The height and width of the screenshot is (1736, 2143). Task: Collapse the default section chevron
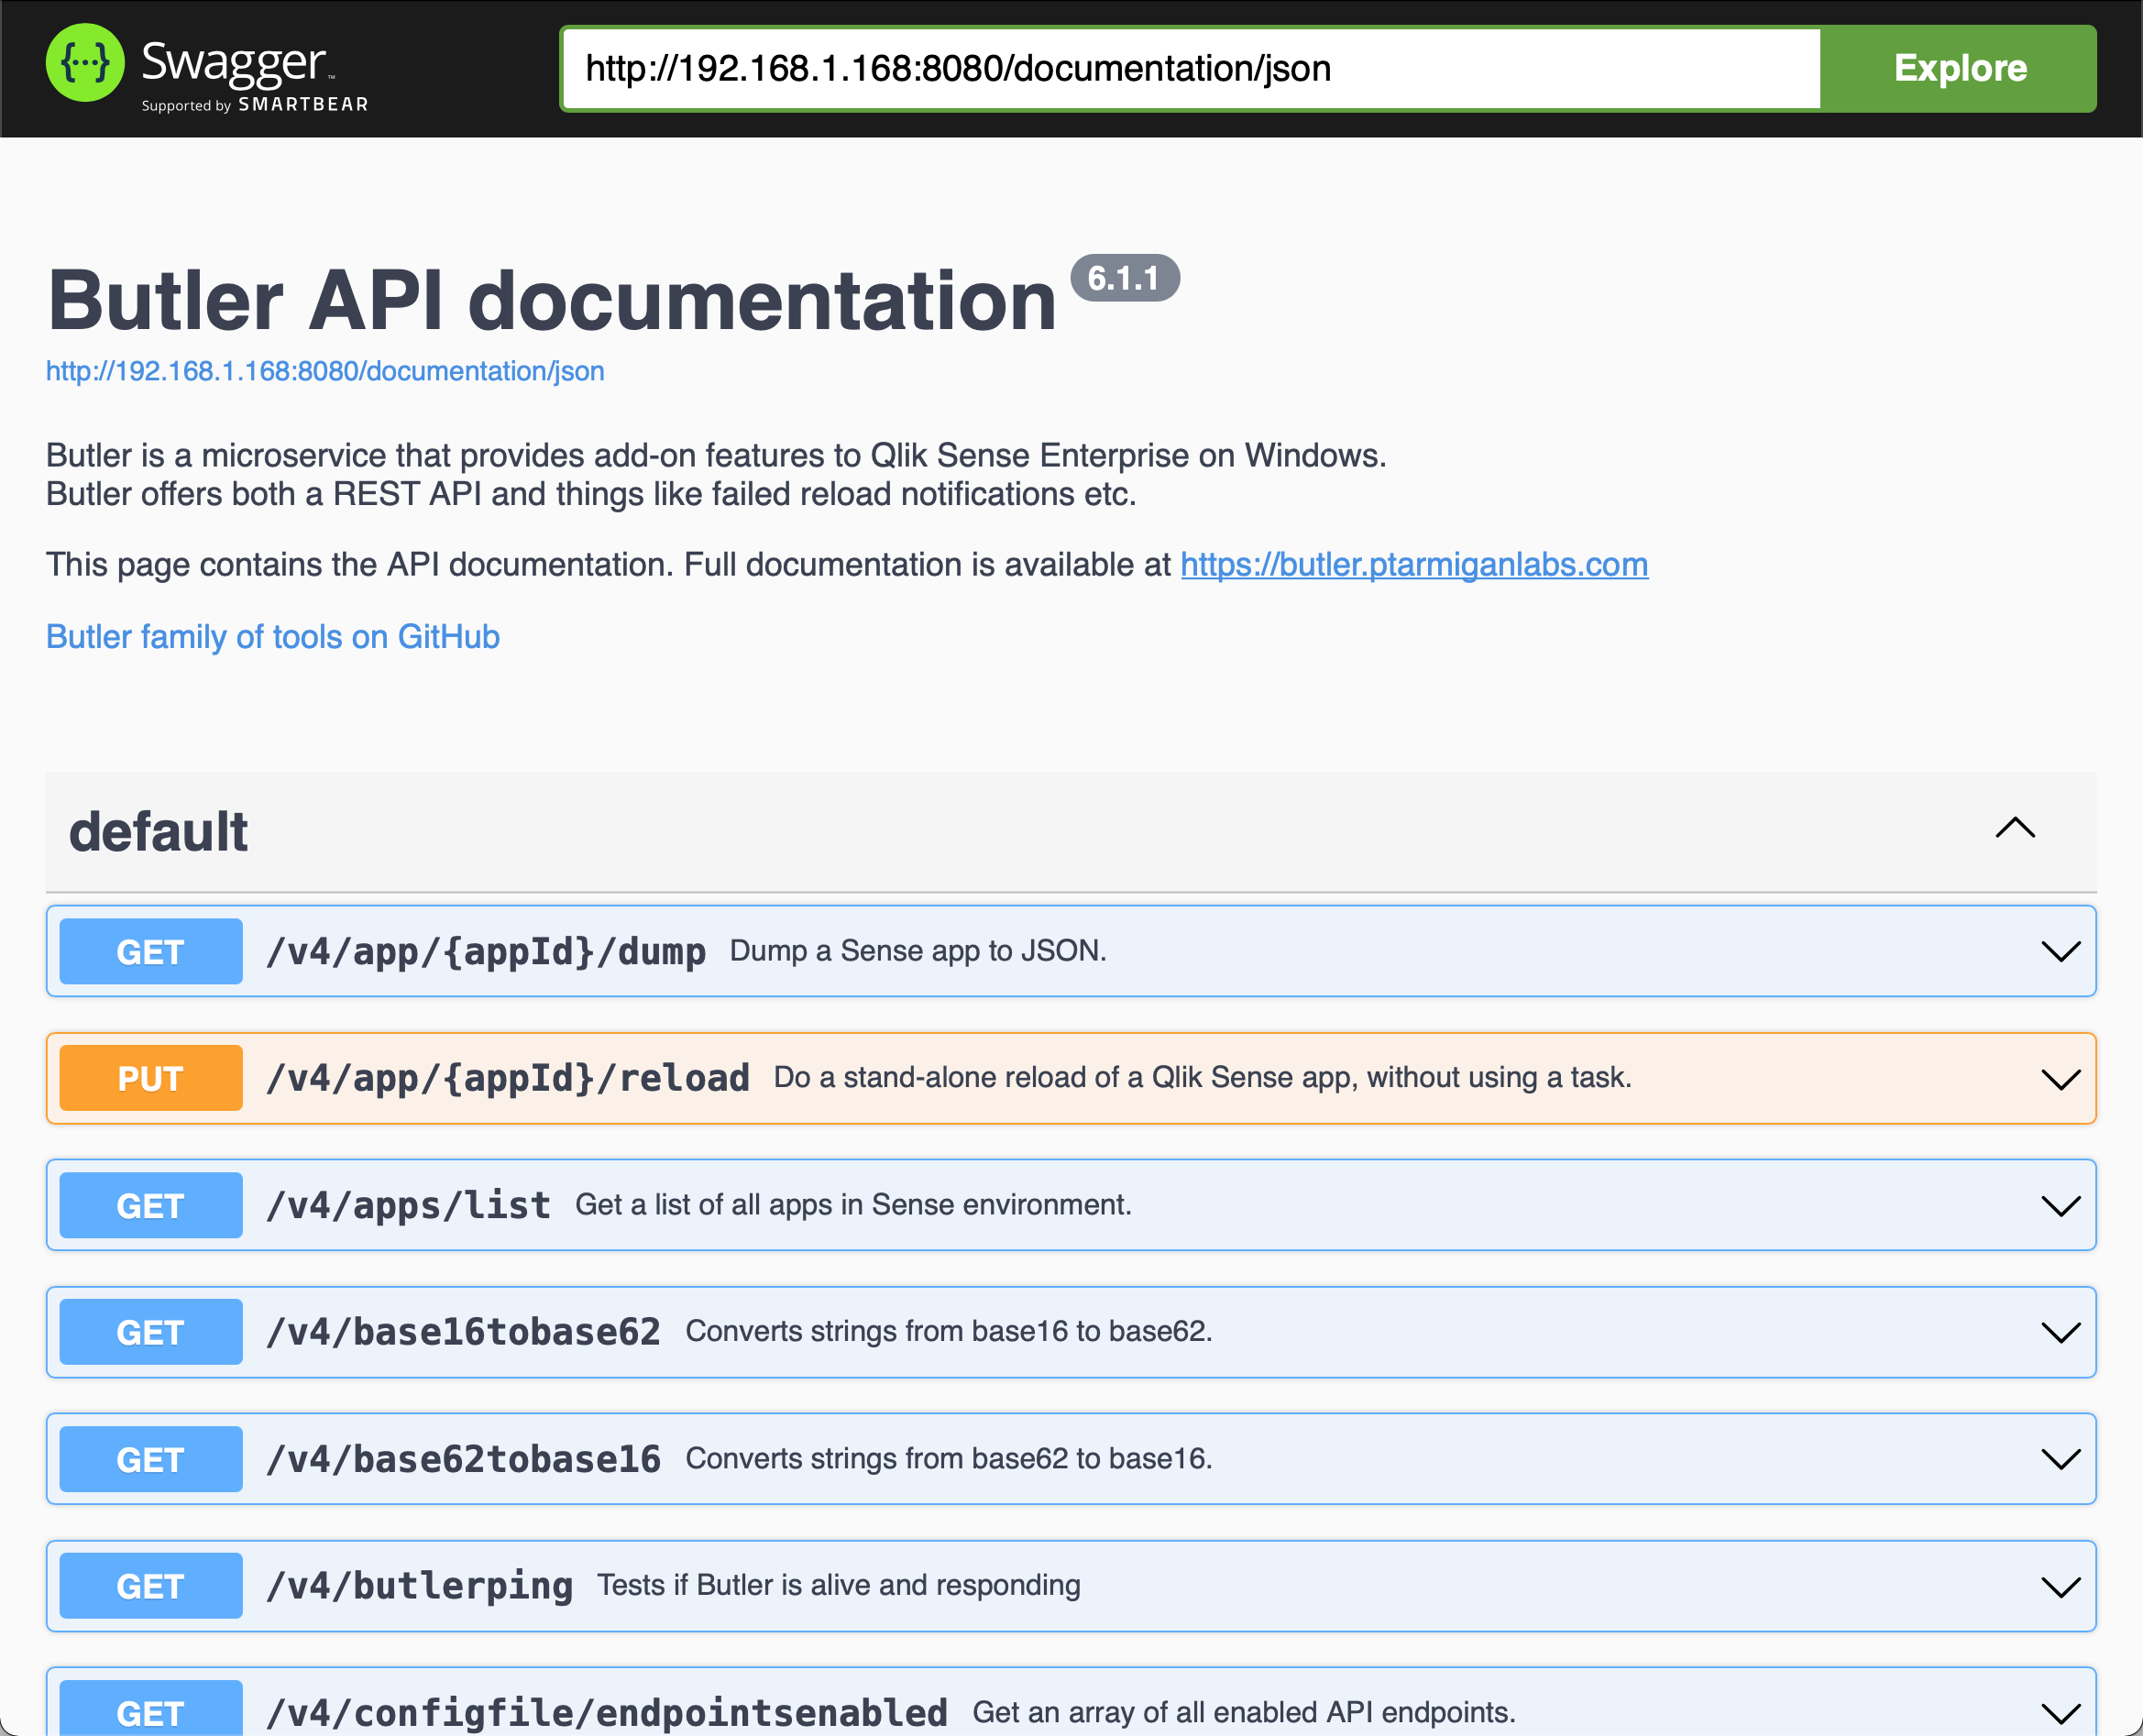click(x=2014, y=829)
